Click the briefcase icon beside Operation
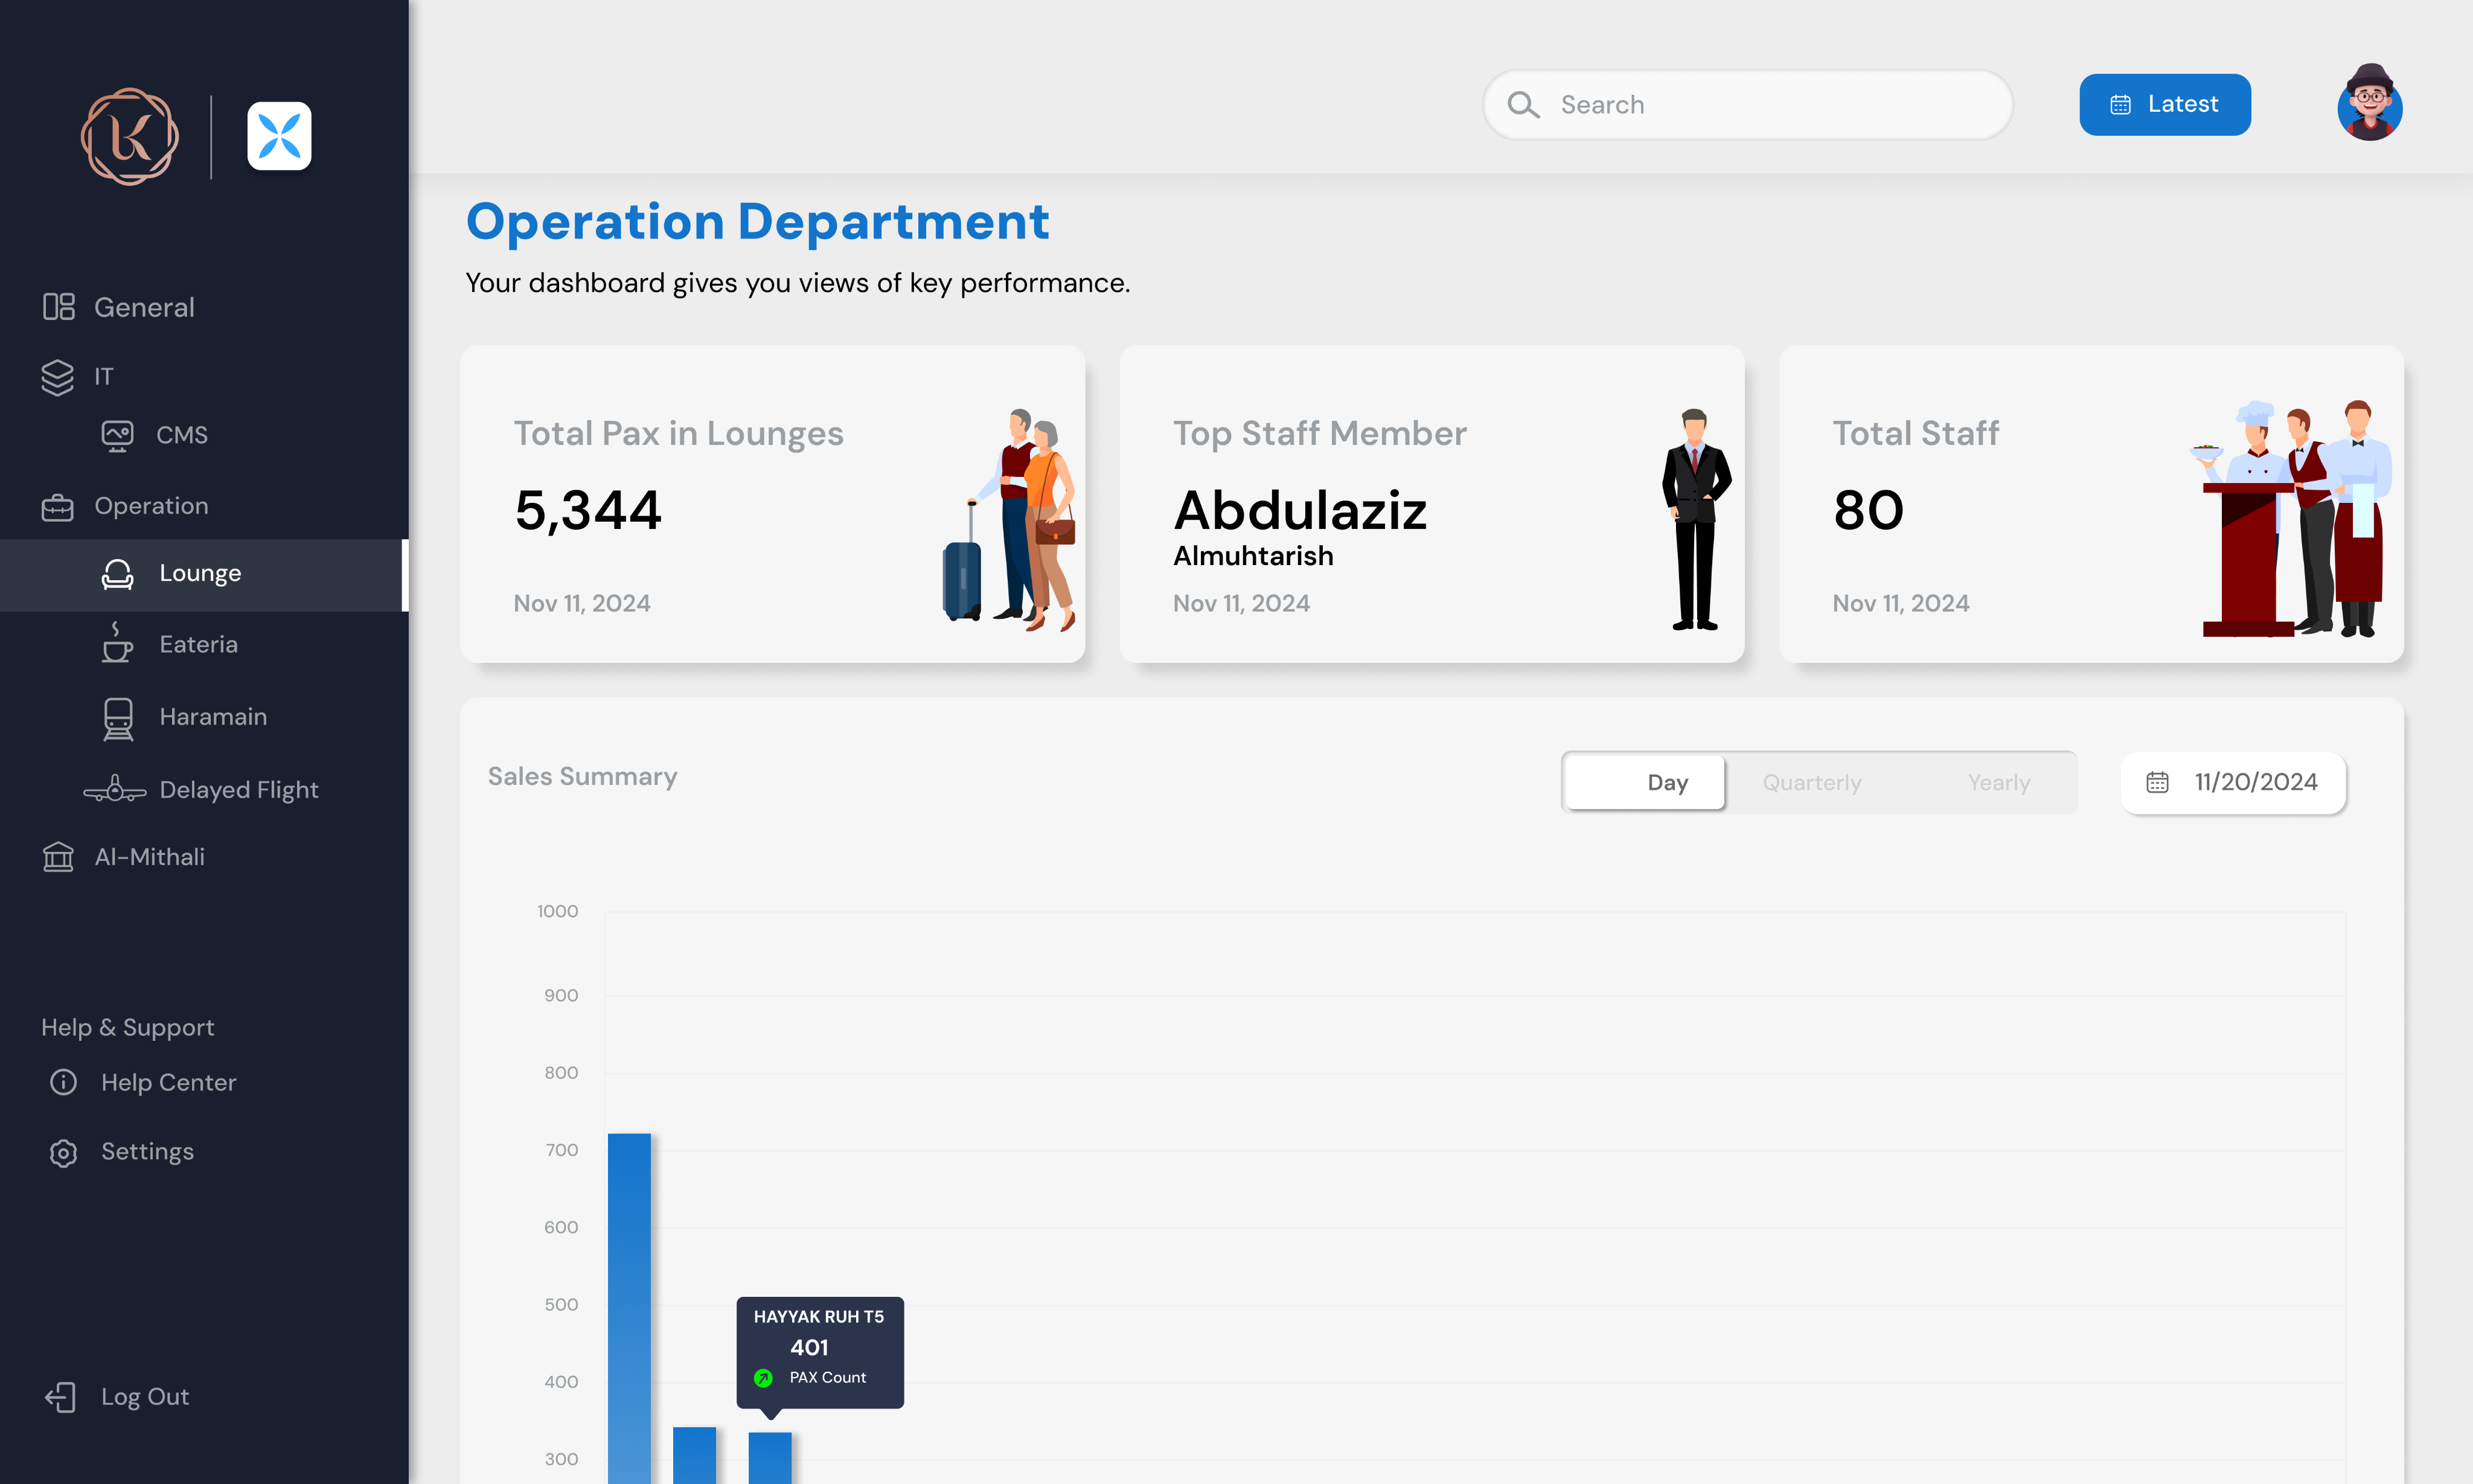Viewport: 2473px width, 1484px height. click(58, 507)
